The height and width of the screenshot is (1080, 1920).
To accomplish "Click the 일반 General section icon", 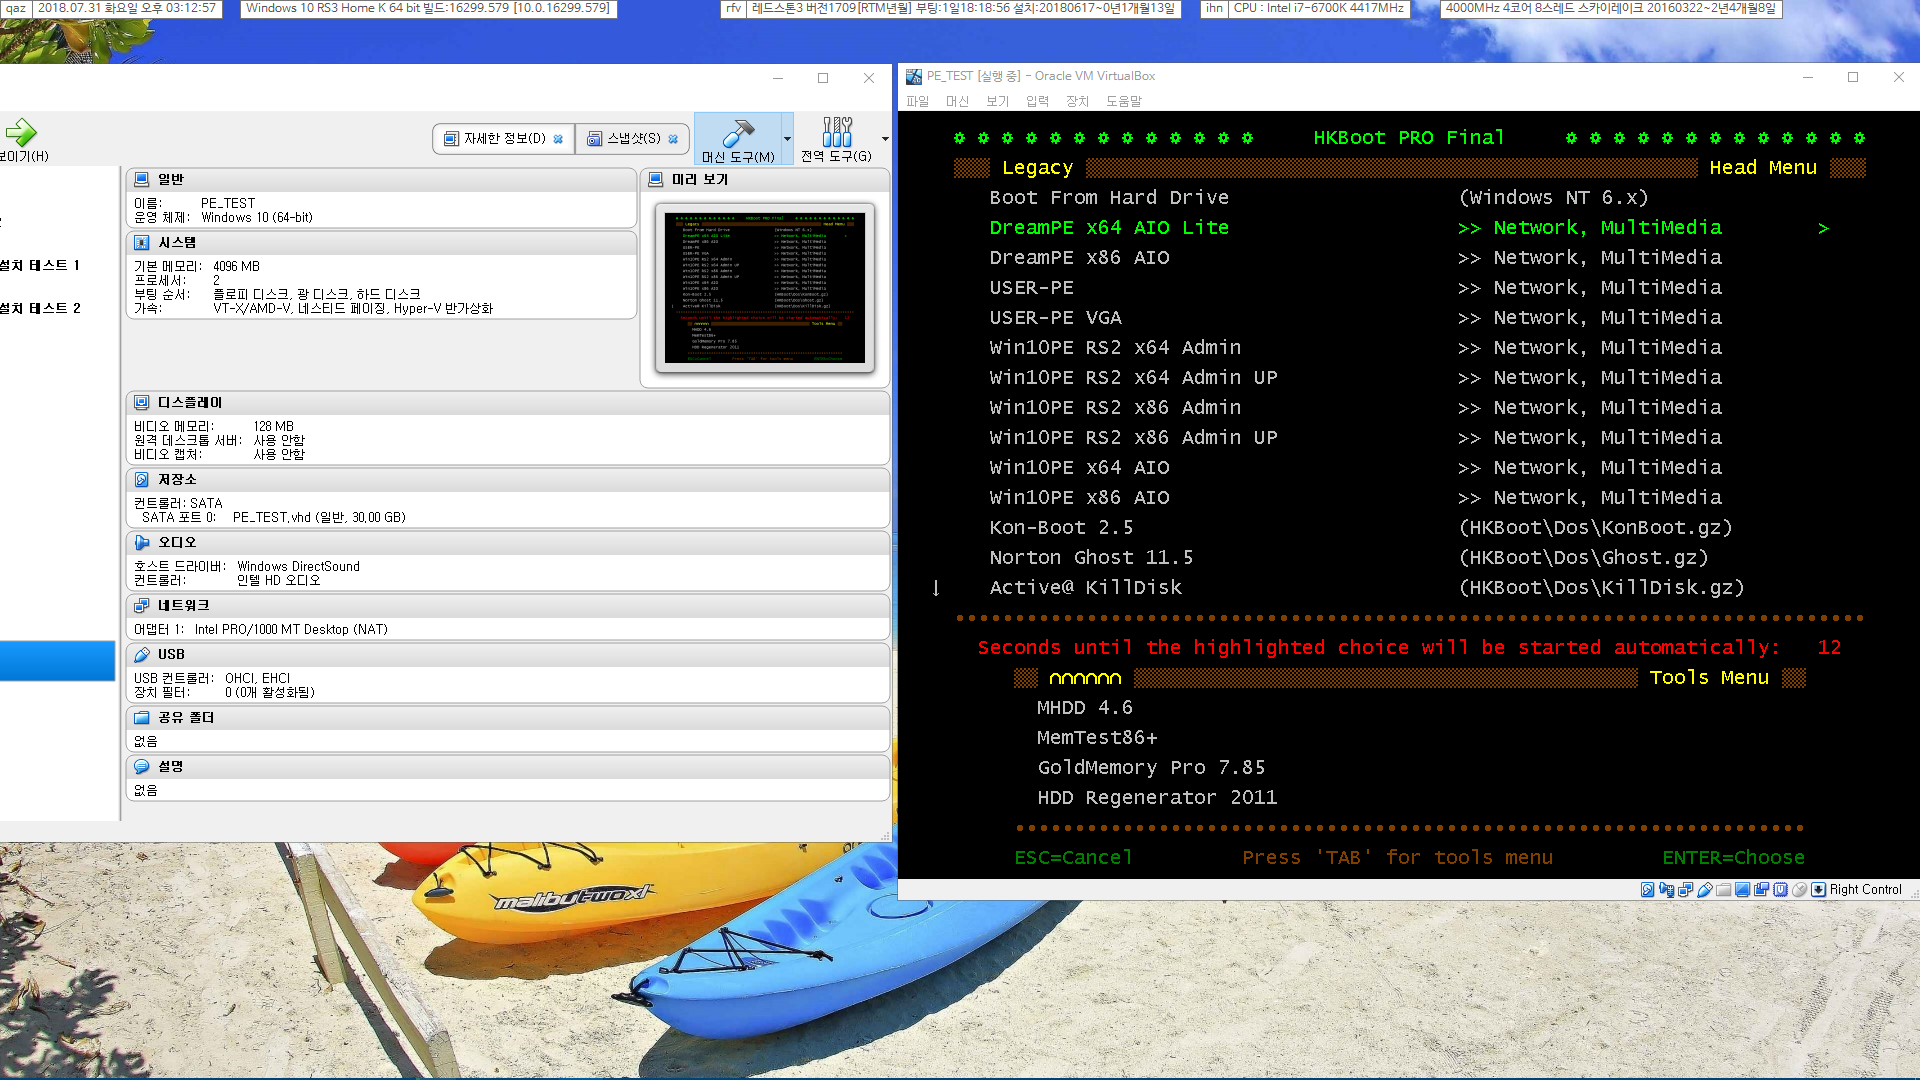I will [142, 179].
